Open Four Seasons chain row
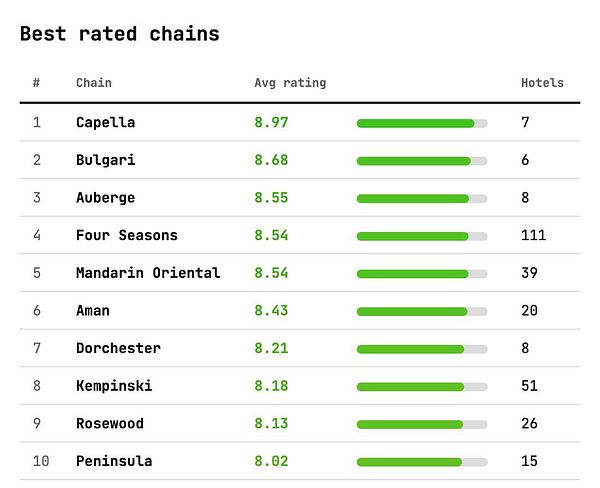 pyautogui.click(x=300, y=235)
